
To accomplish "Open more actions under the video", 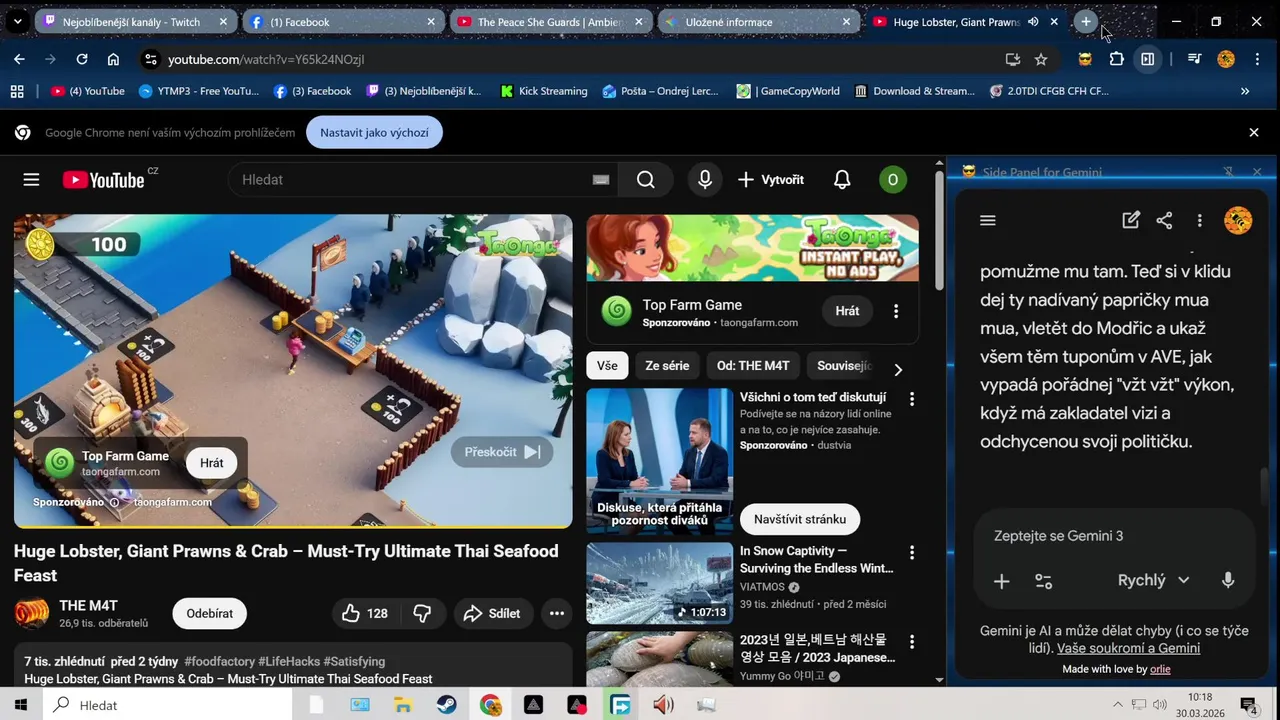I will point(557,614).
